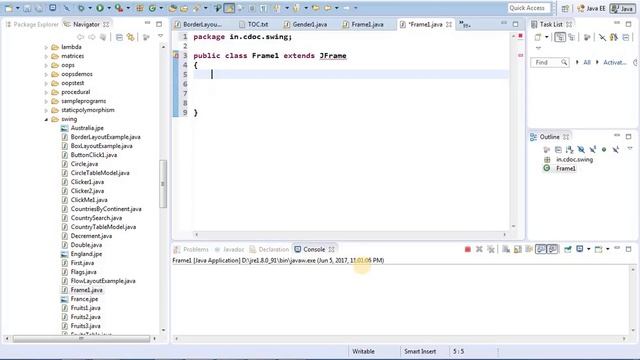Expand the staticpolymorphism folder
This screenshot has width=640, height=360.
click(x=46, y=110)
